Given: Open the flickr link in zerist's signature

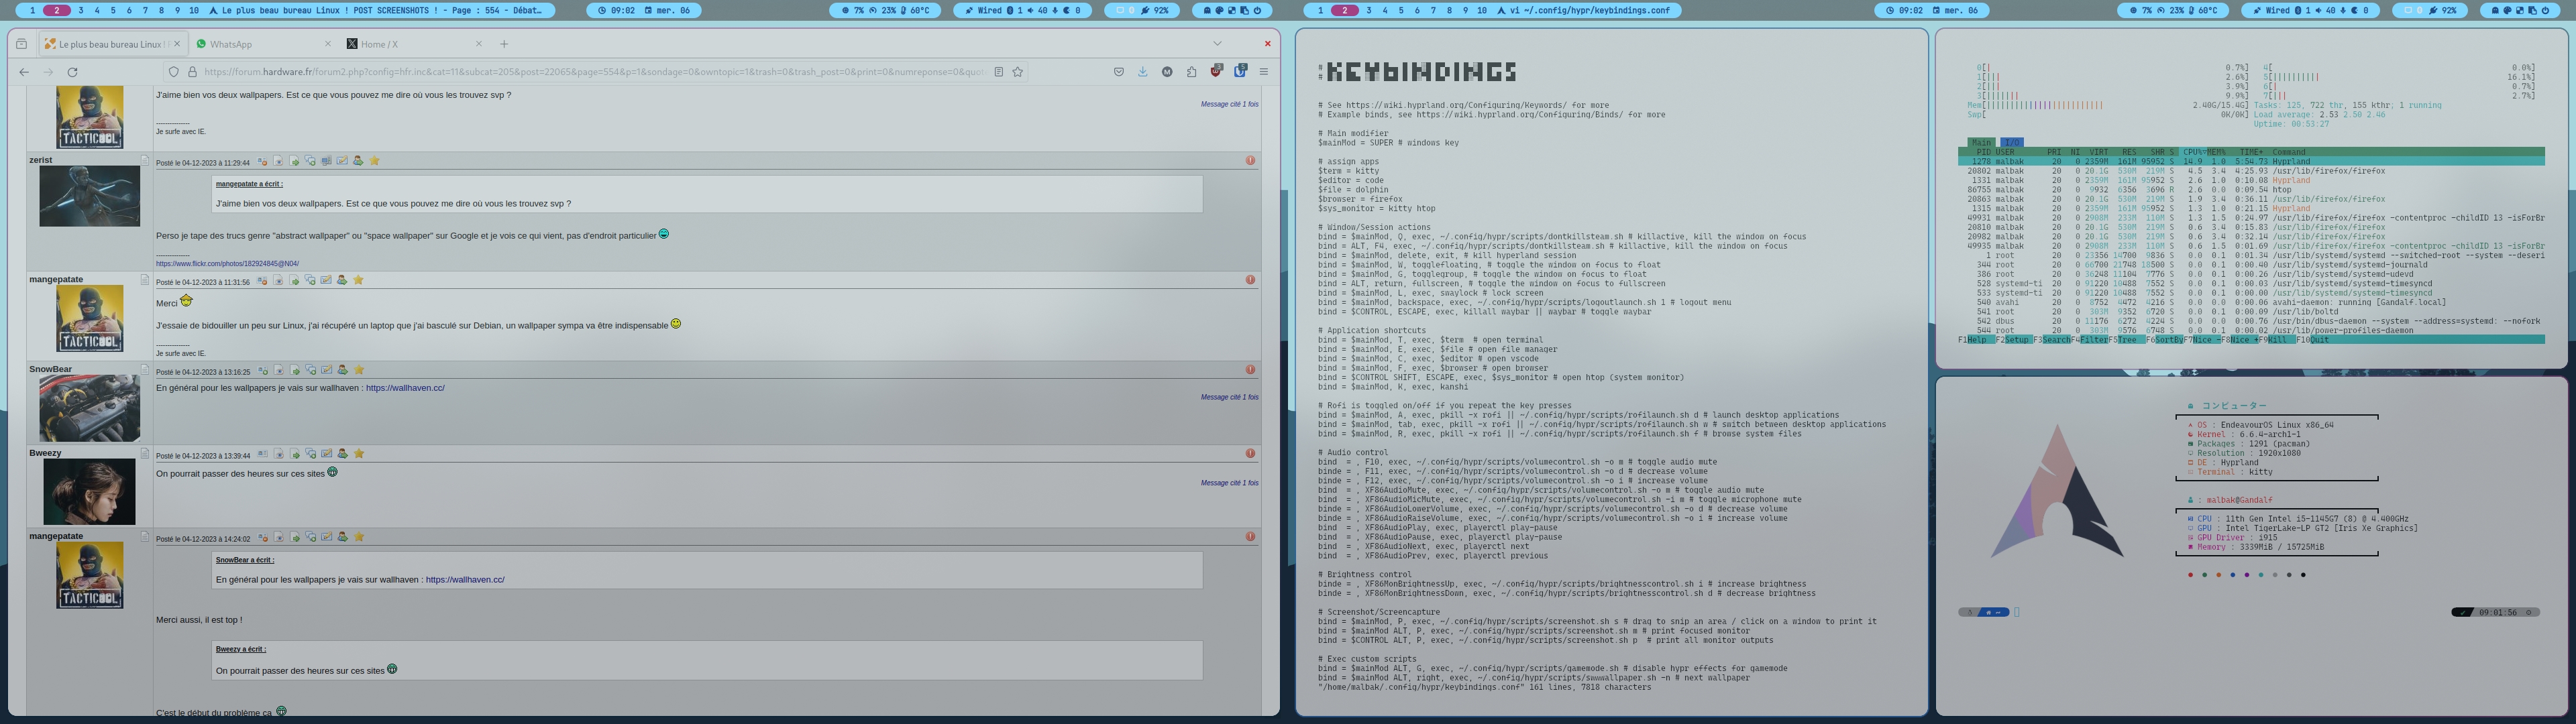Looking at the screenshot, I should [227, 264].
